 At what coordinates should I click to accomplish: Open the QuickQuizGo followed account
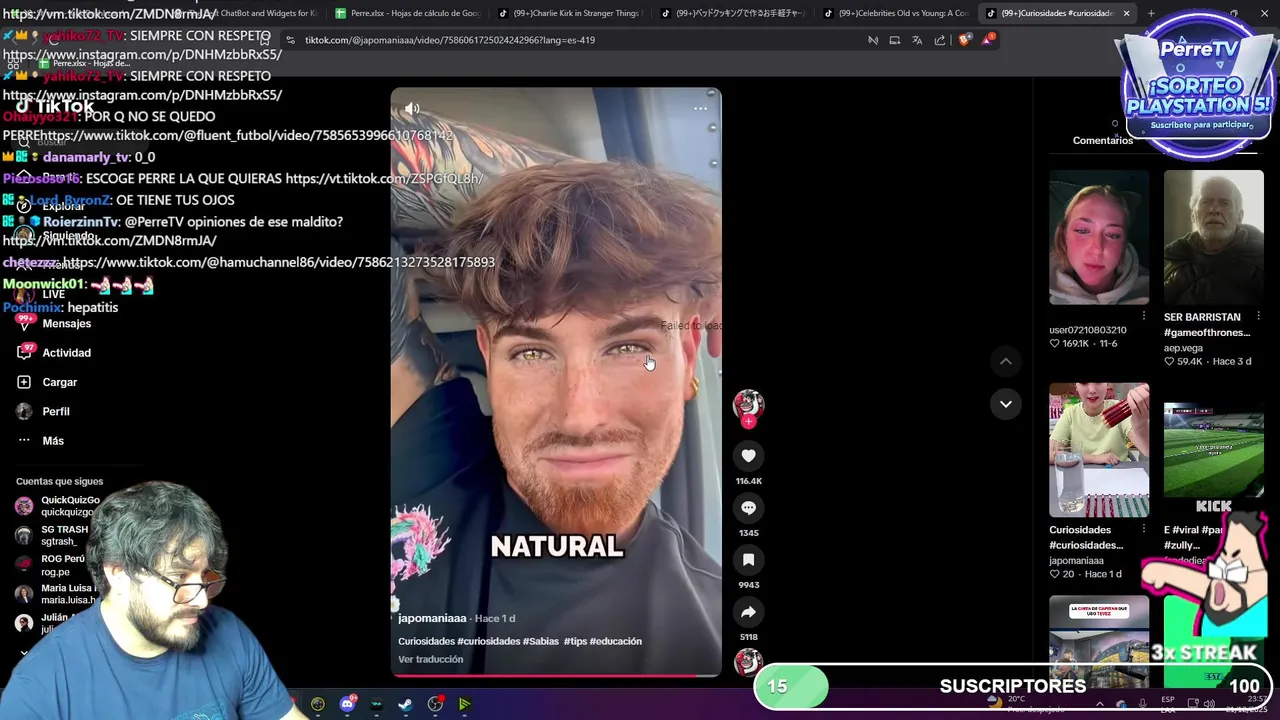[58, 506]
